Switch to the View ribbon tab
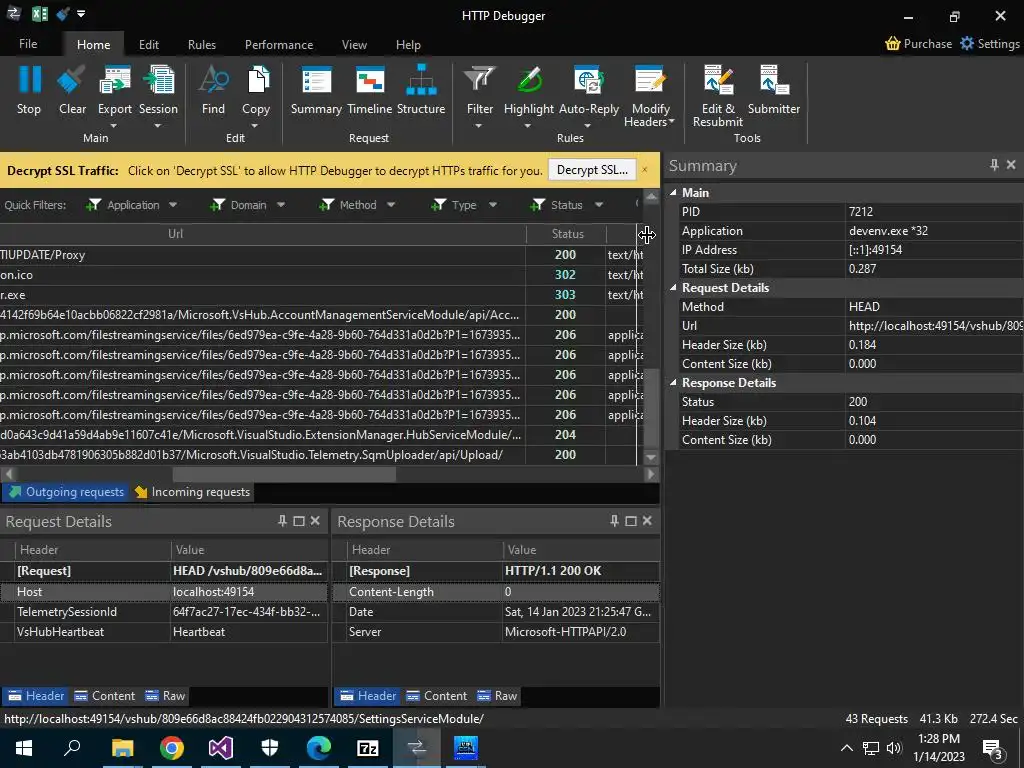1024x768 pixels. coord(354,44)
